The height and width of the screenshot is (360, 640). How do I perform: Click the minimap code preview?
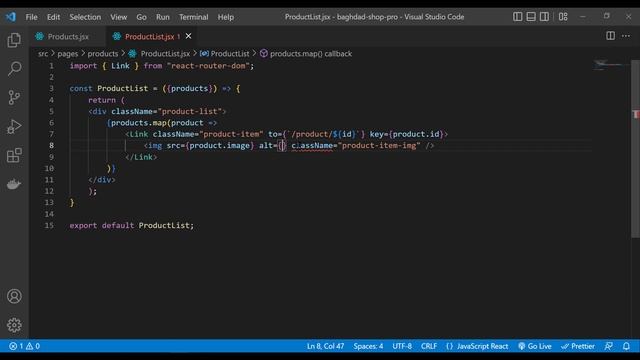[x=610, y=65]
